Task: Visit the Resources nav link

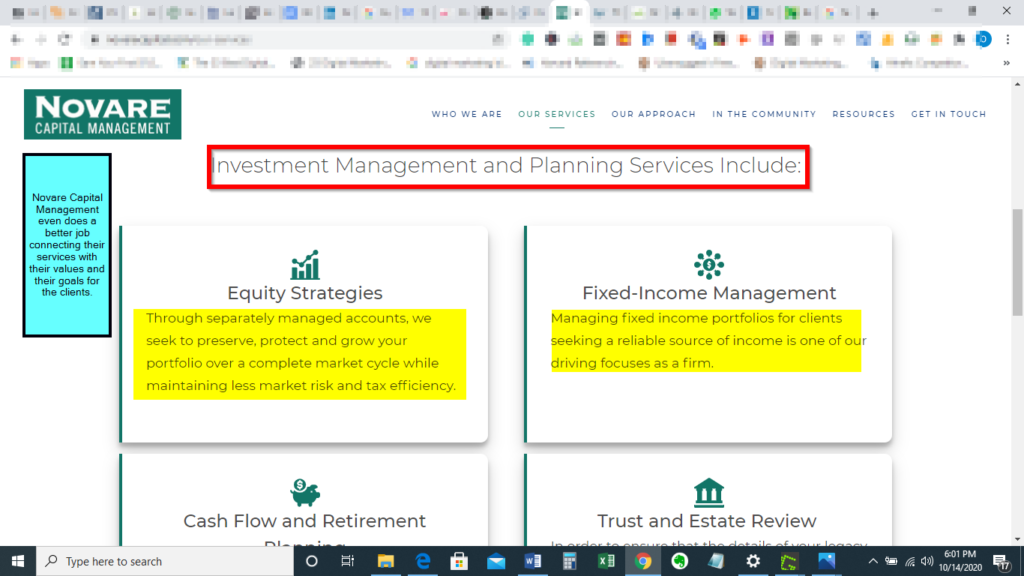Action: 863,114
